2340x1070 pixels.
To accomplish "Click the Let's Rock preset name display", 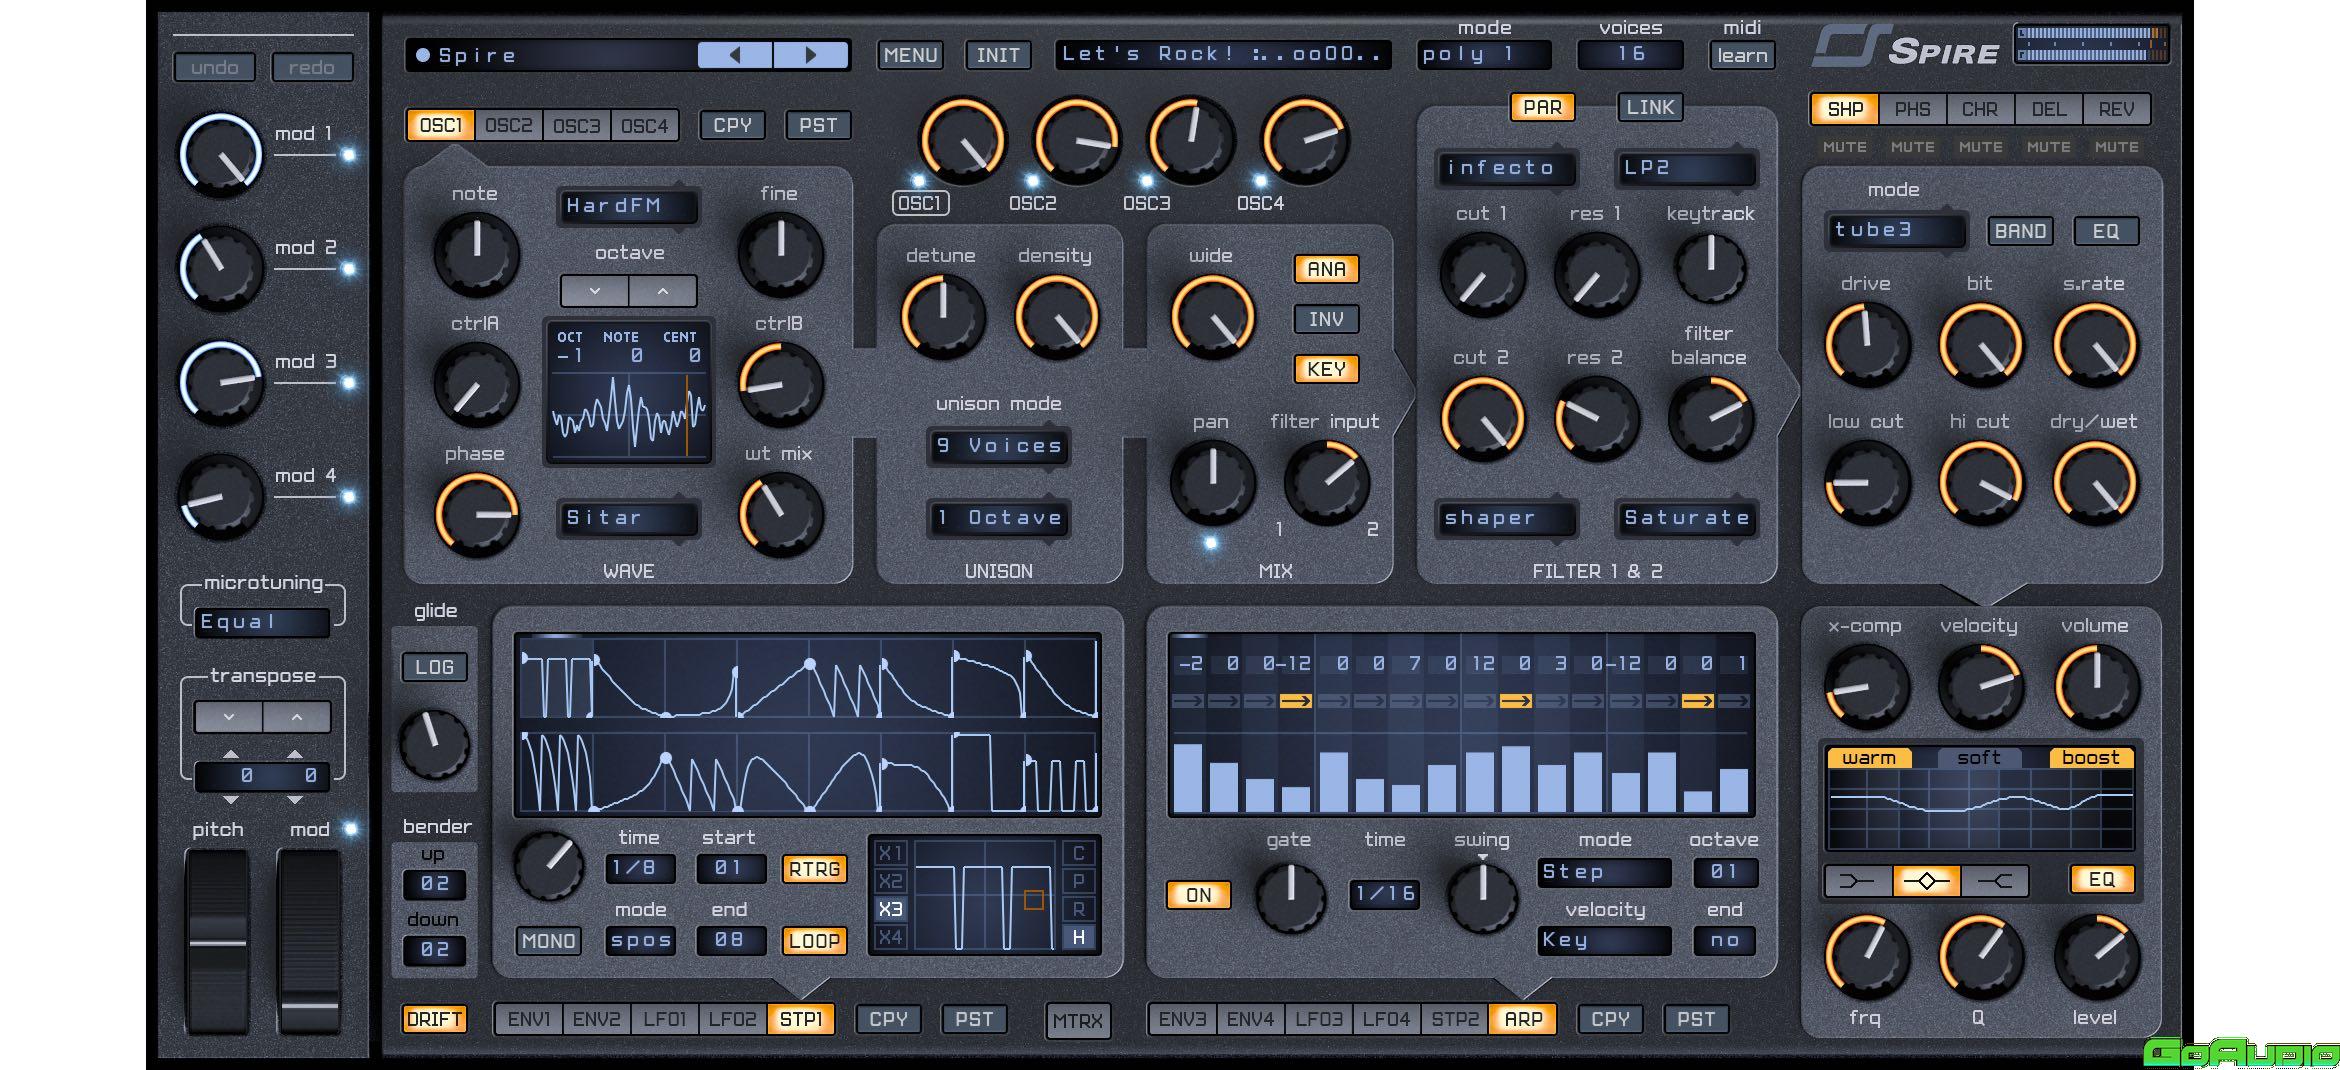I will (x=1222, y=54).
